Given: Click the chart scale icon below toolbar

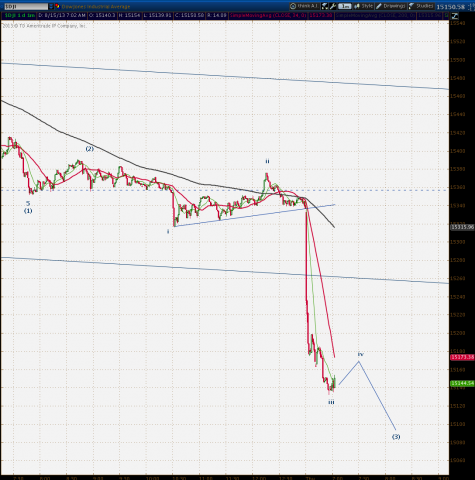Looking at the screenshot, I should 455,15.
